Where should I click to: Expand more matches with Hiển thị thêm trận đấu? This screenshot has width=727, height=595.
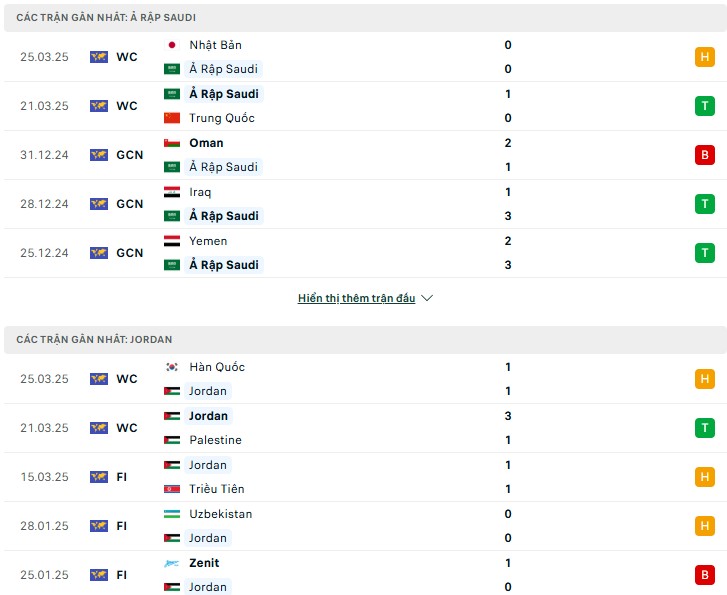click(x=356, y=298)
